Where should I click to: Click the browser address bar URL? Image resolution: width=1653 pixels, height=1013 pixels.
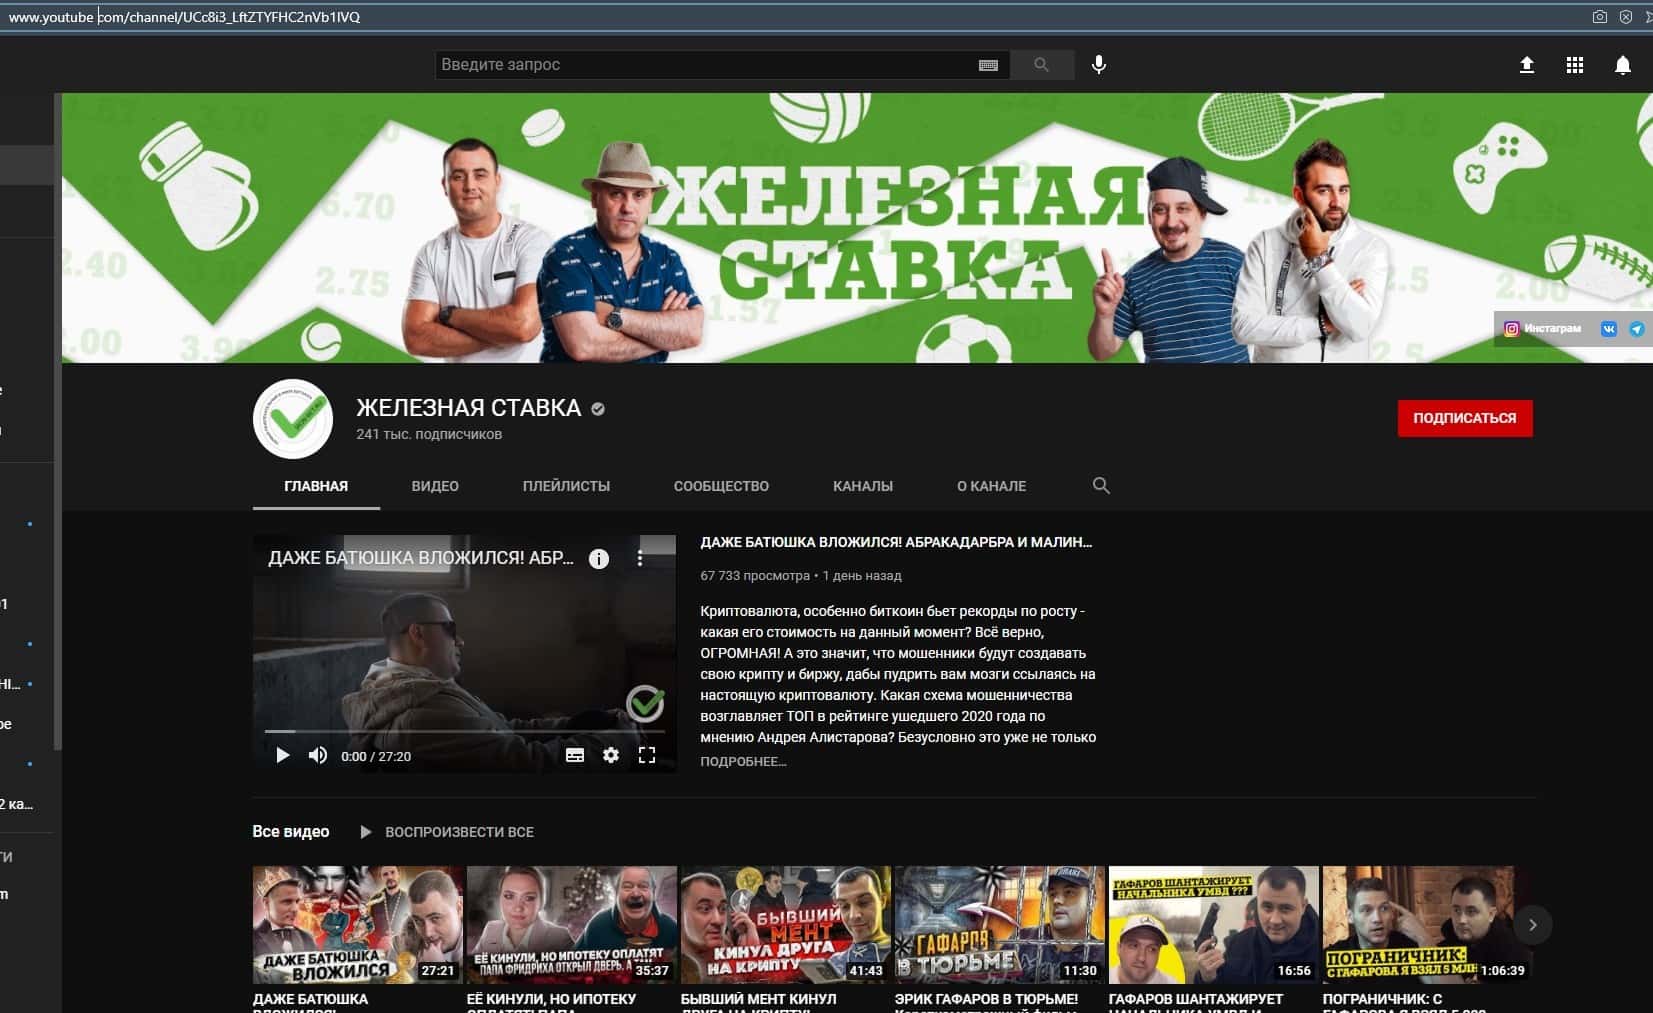pyautogui.click(x=184, y=17)
